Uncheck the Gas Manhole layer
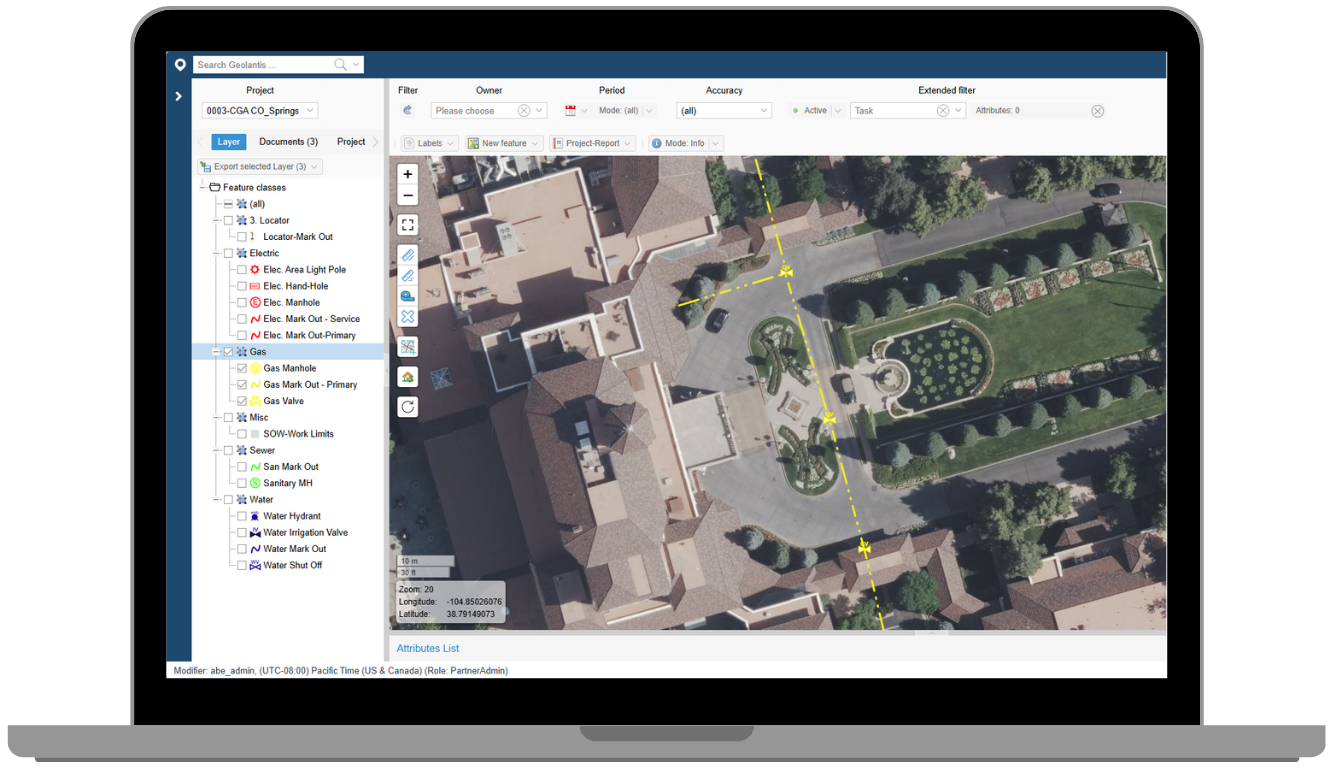1333x768 pixels. (242, 368)
